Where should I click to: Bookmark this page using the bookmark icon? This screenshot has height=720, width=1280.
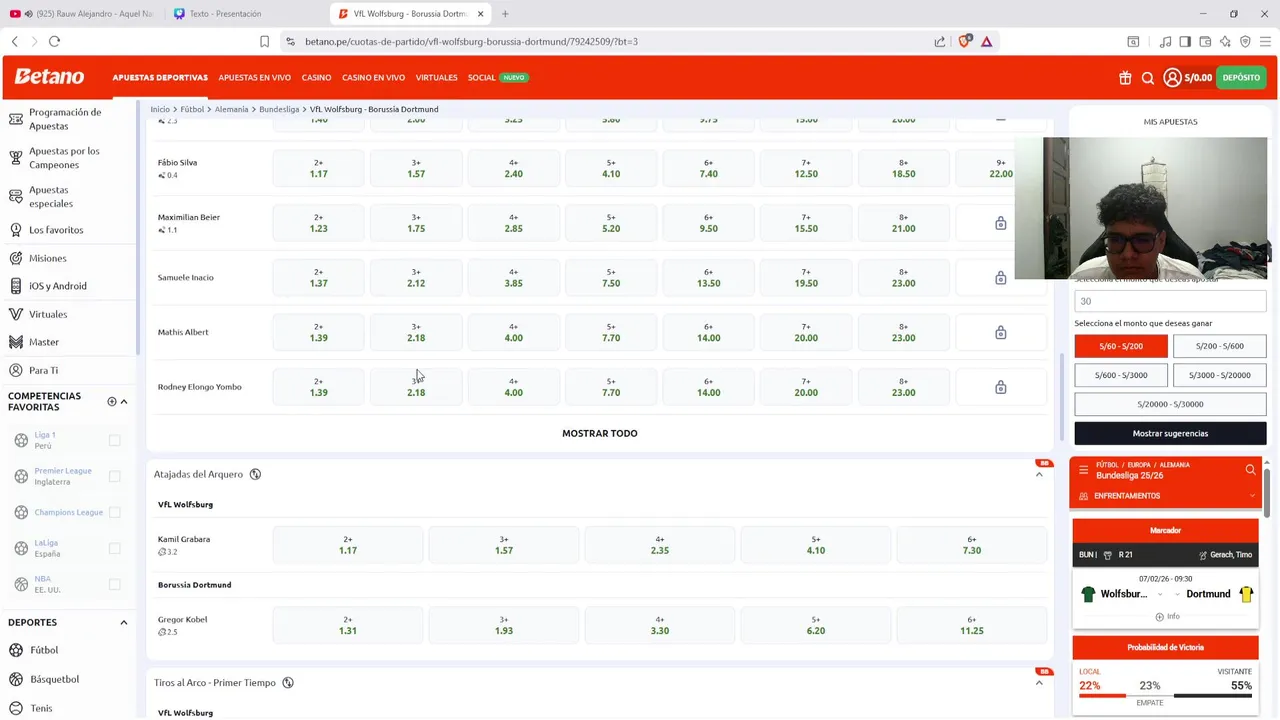[x=264, y=41]
